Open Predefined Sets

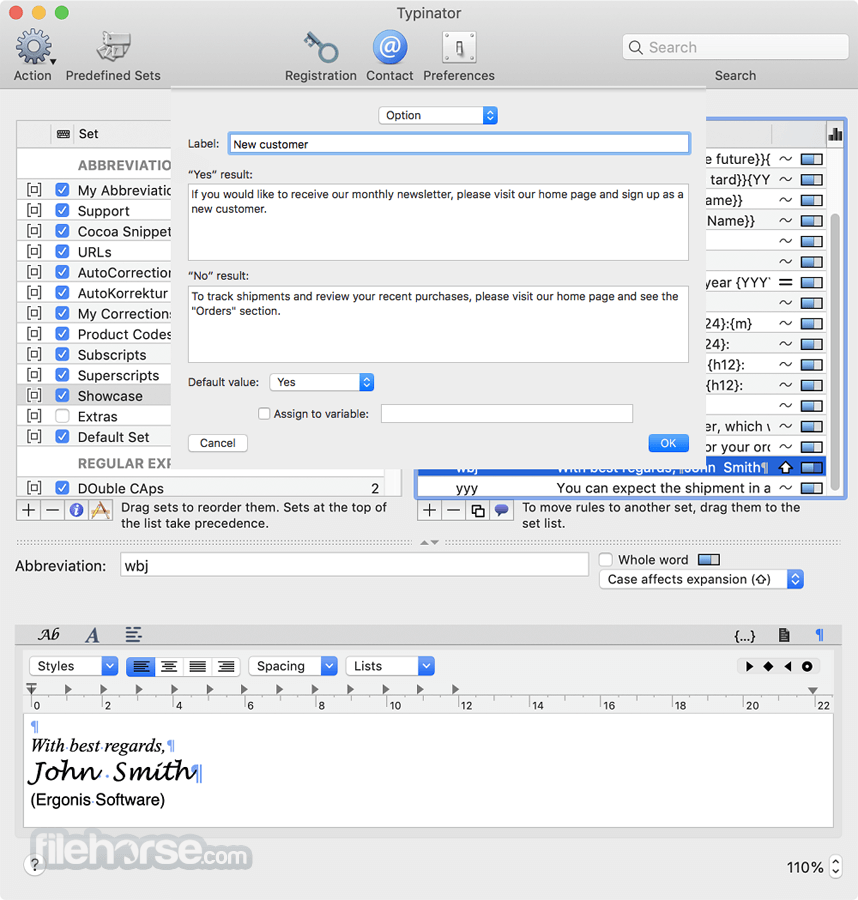pyautogui.click(x=114, y=46)
